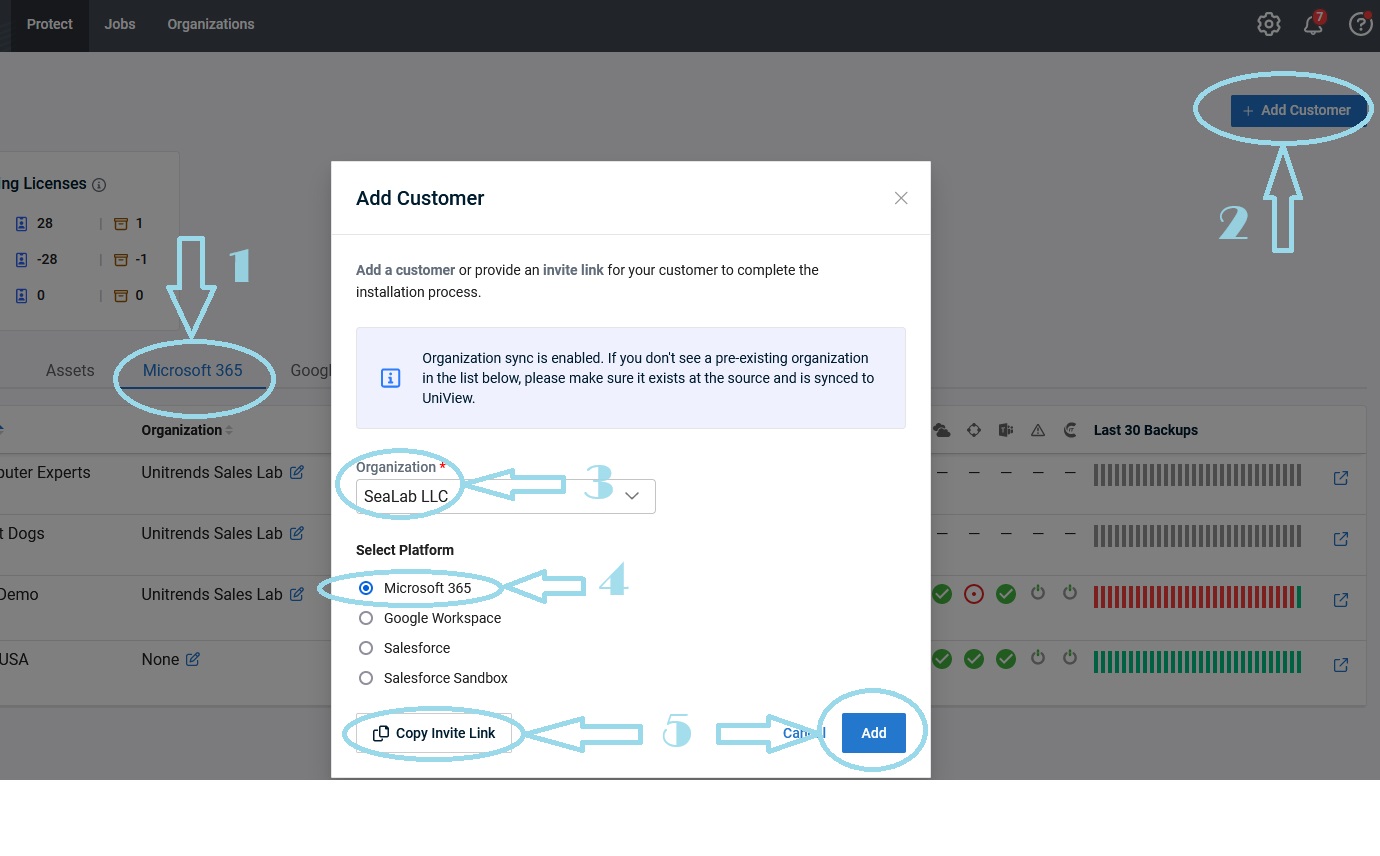Click Unitrends Sales Lab in Demo row
The image size is (1380, 856).
[212, 594]
